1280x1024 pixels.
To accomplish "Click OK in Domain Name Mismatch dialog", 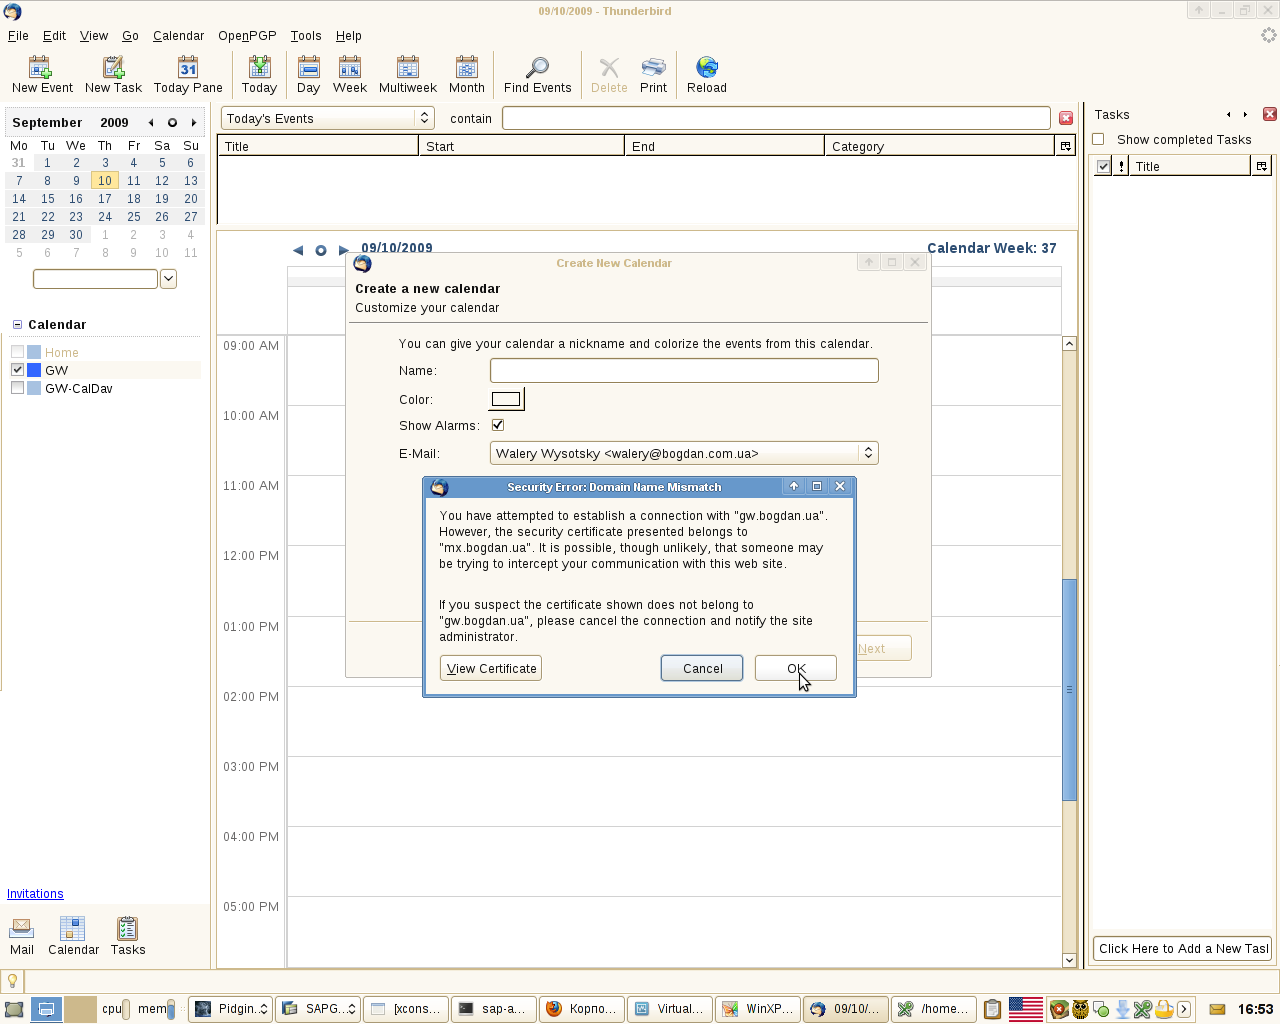I will (796, 668).
